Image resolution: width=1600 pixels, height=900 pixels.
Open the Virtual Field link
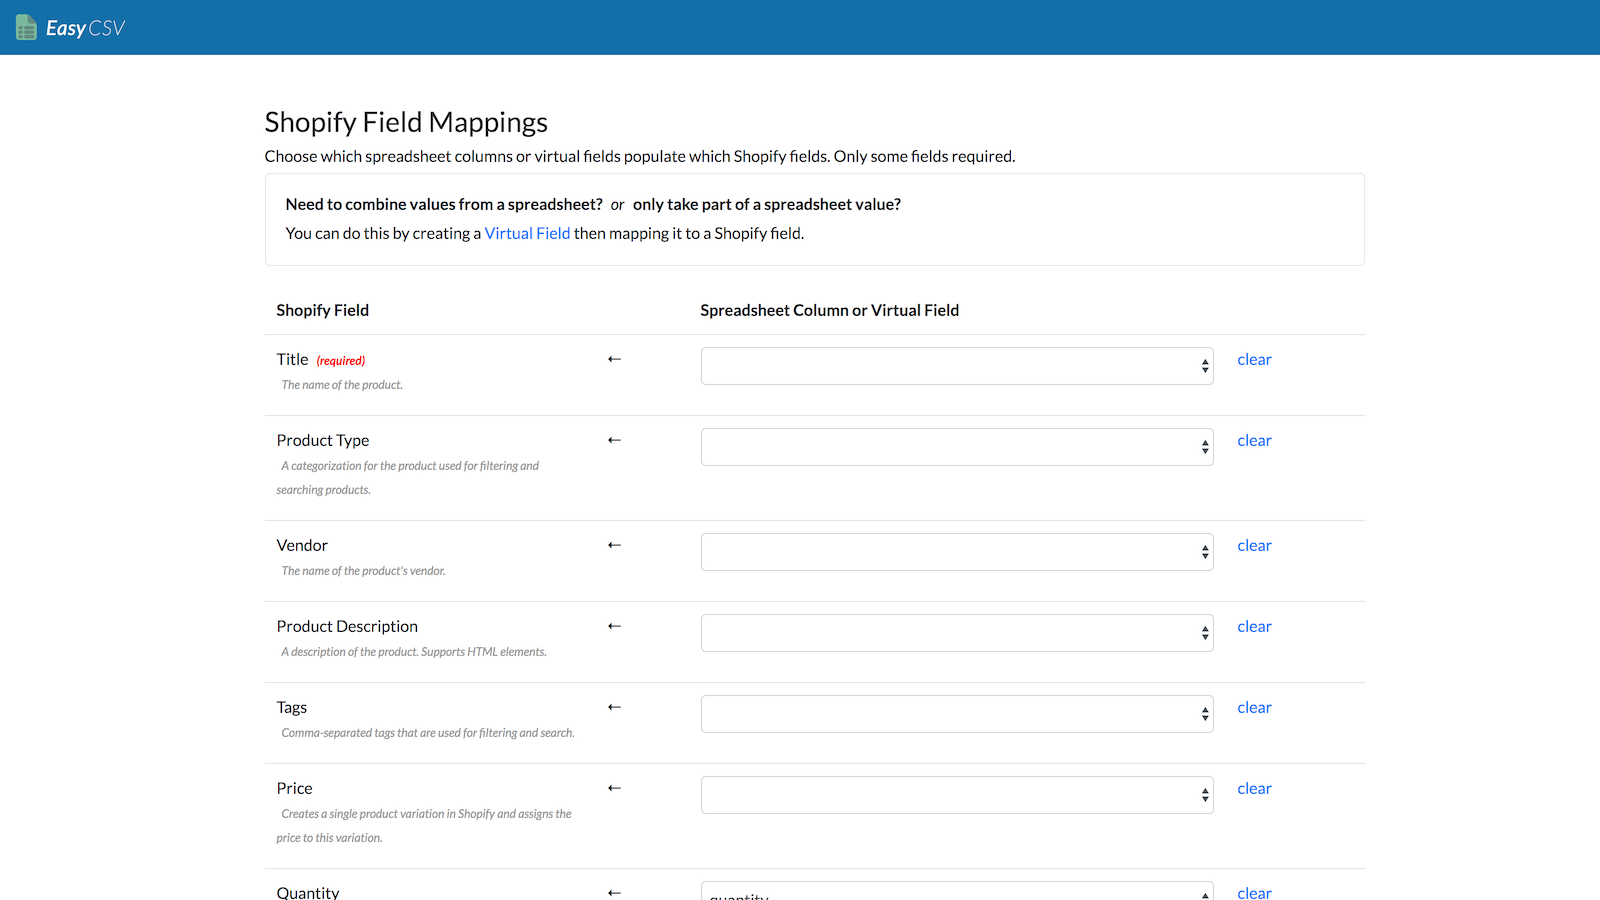[x=527, y=233]
